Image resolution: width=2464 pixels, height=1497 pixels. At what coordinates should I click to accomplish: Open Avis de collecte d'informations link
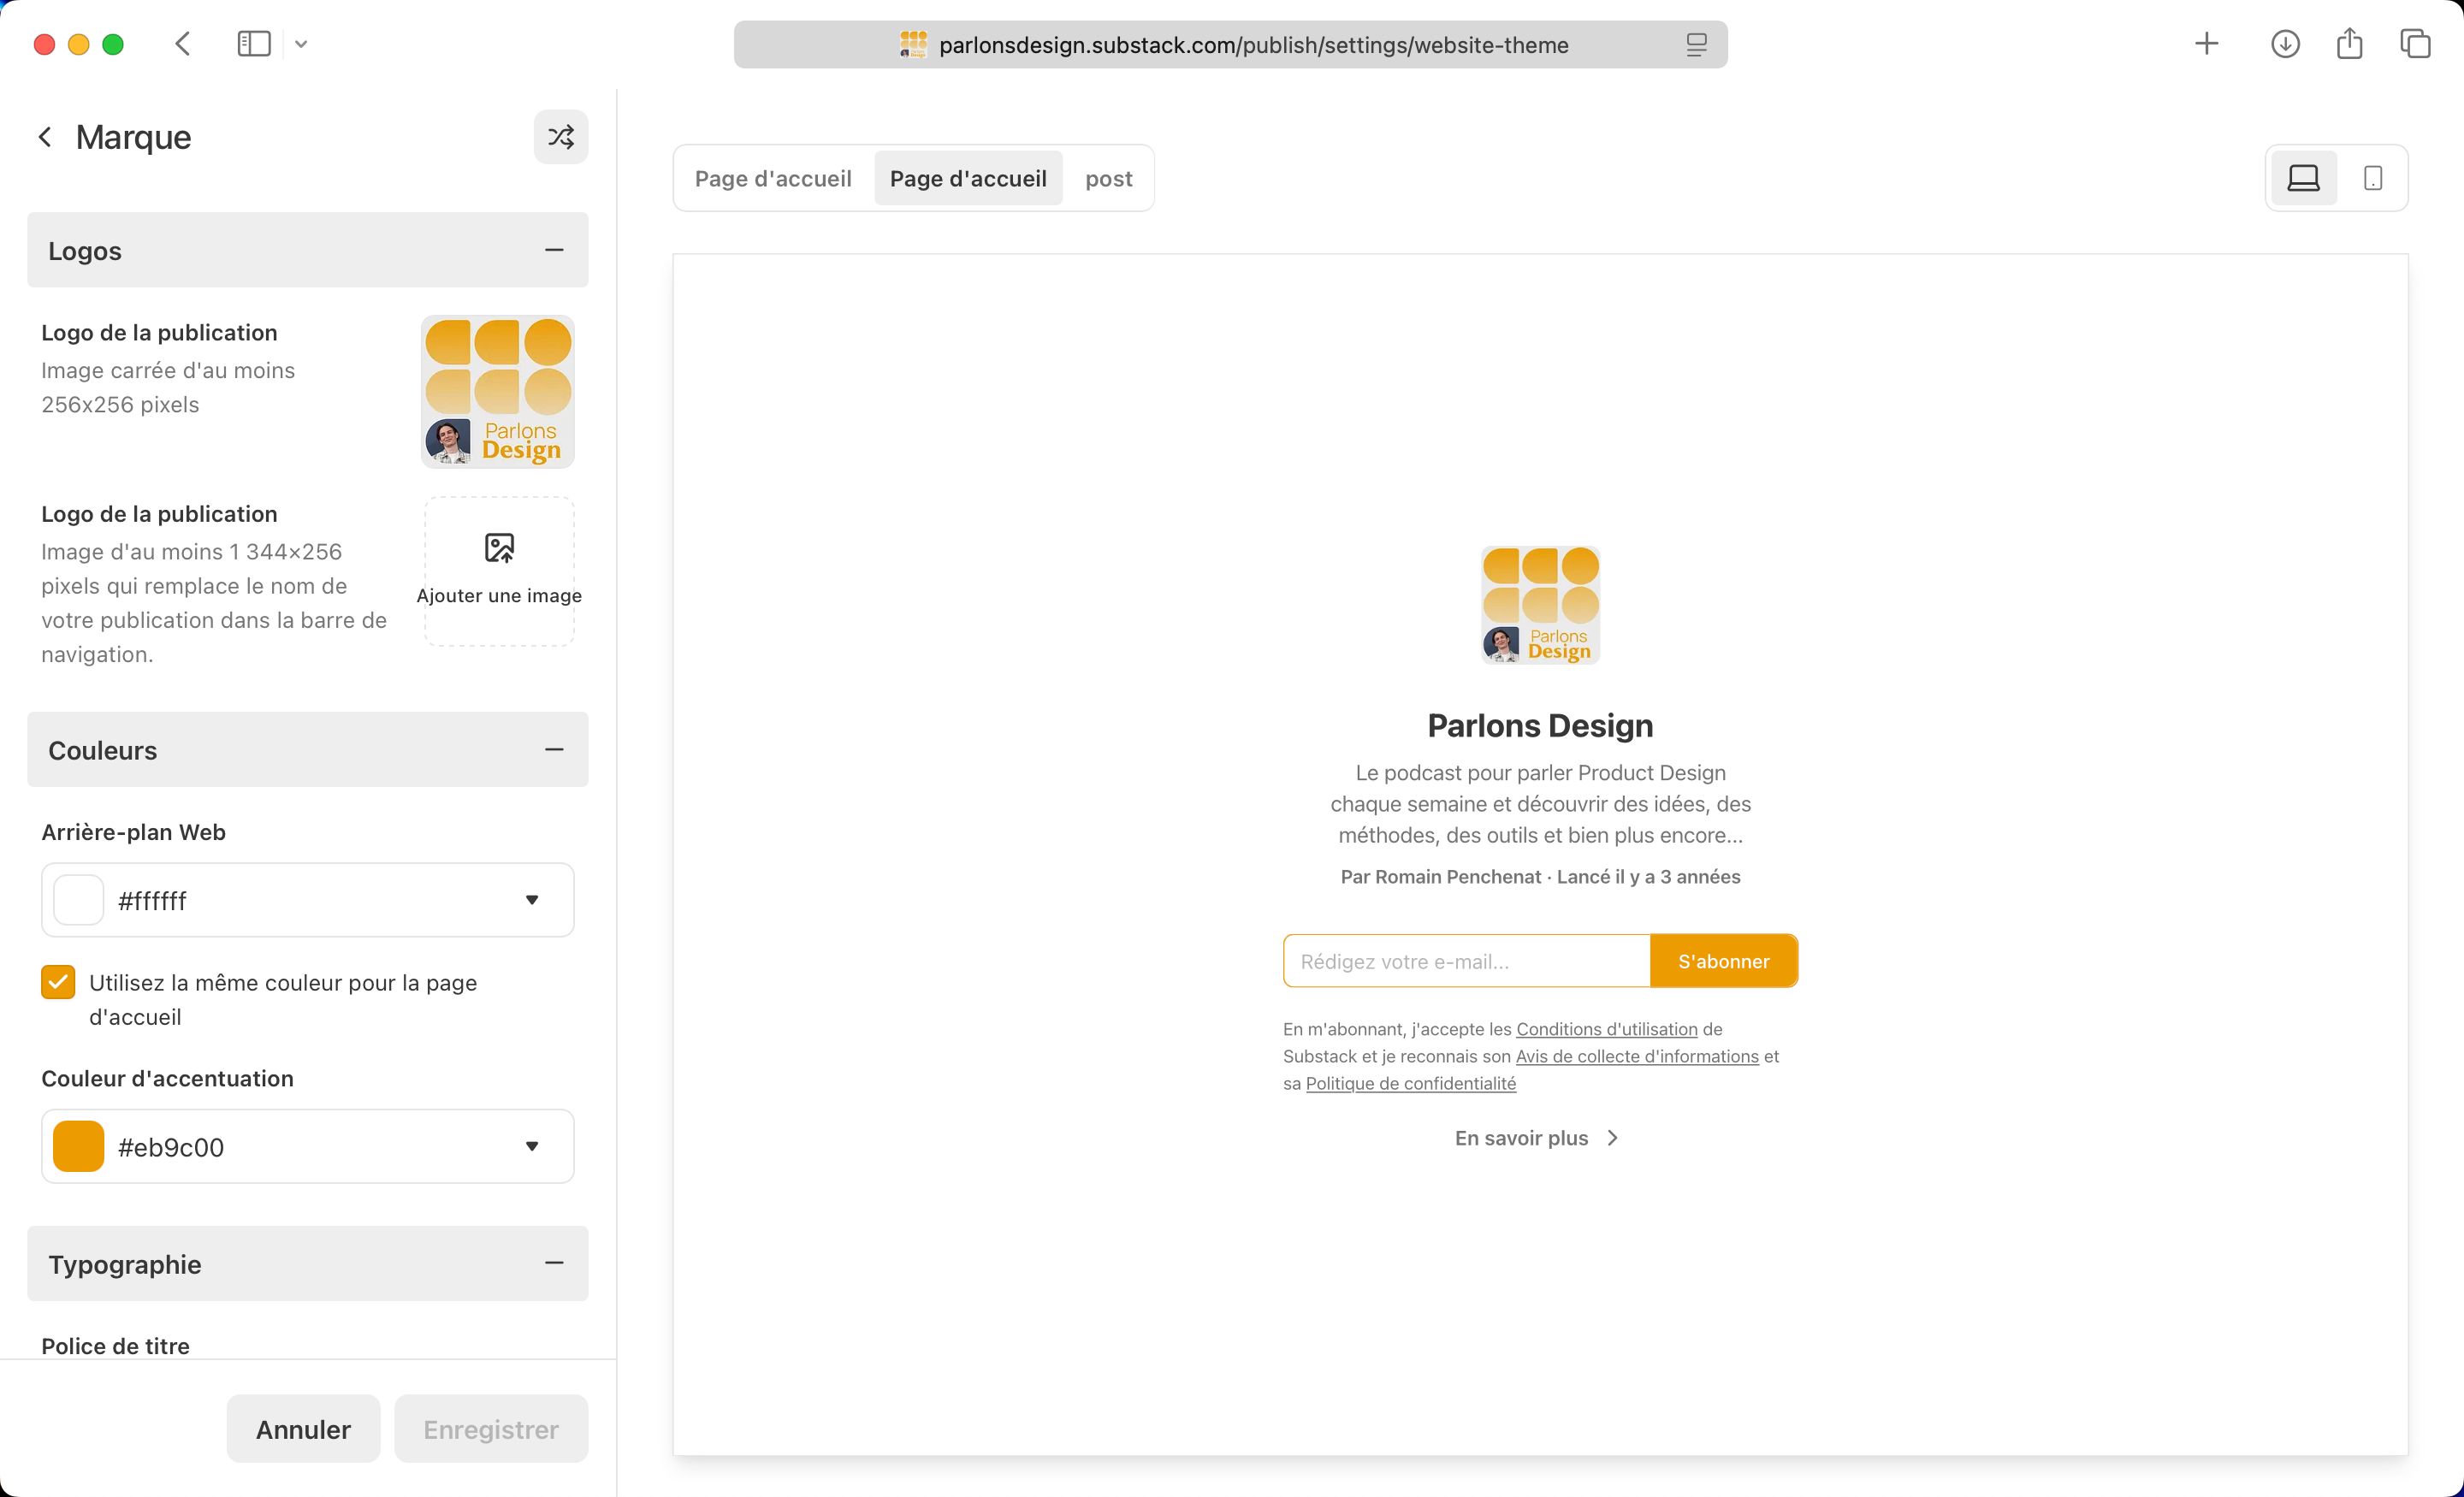pos(1637,1056)
